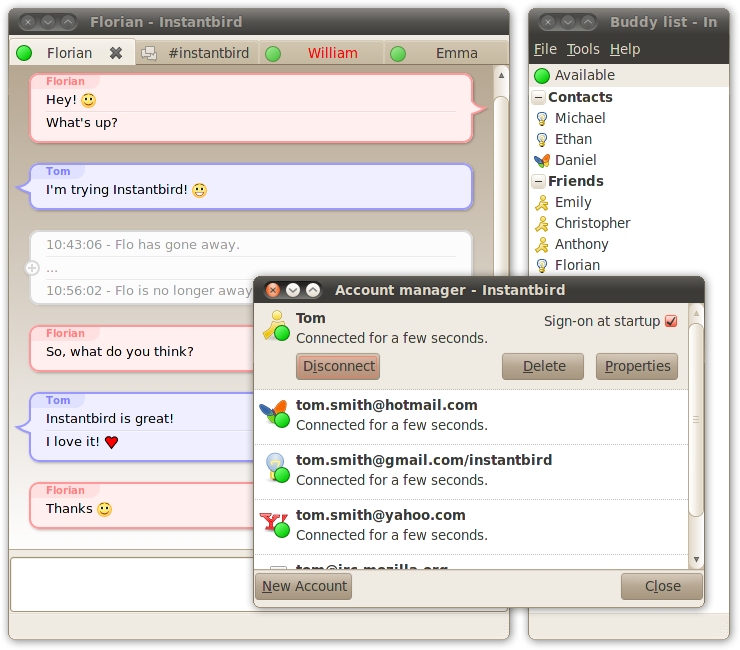Click the Gmail account lightbulb icon
Image resolution: width=740 pixels, height=650 pixels.
(x=273, y=468)
